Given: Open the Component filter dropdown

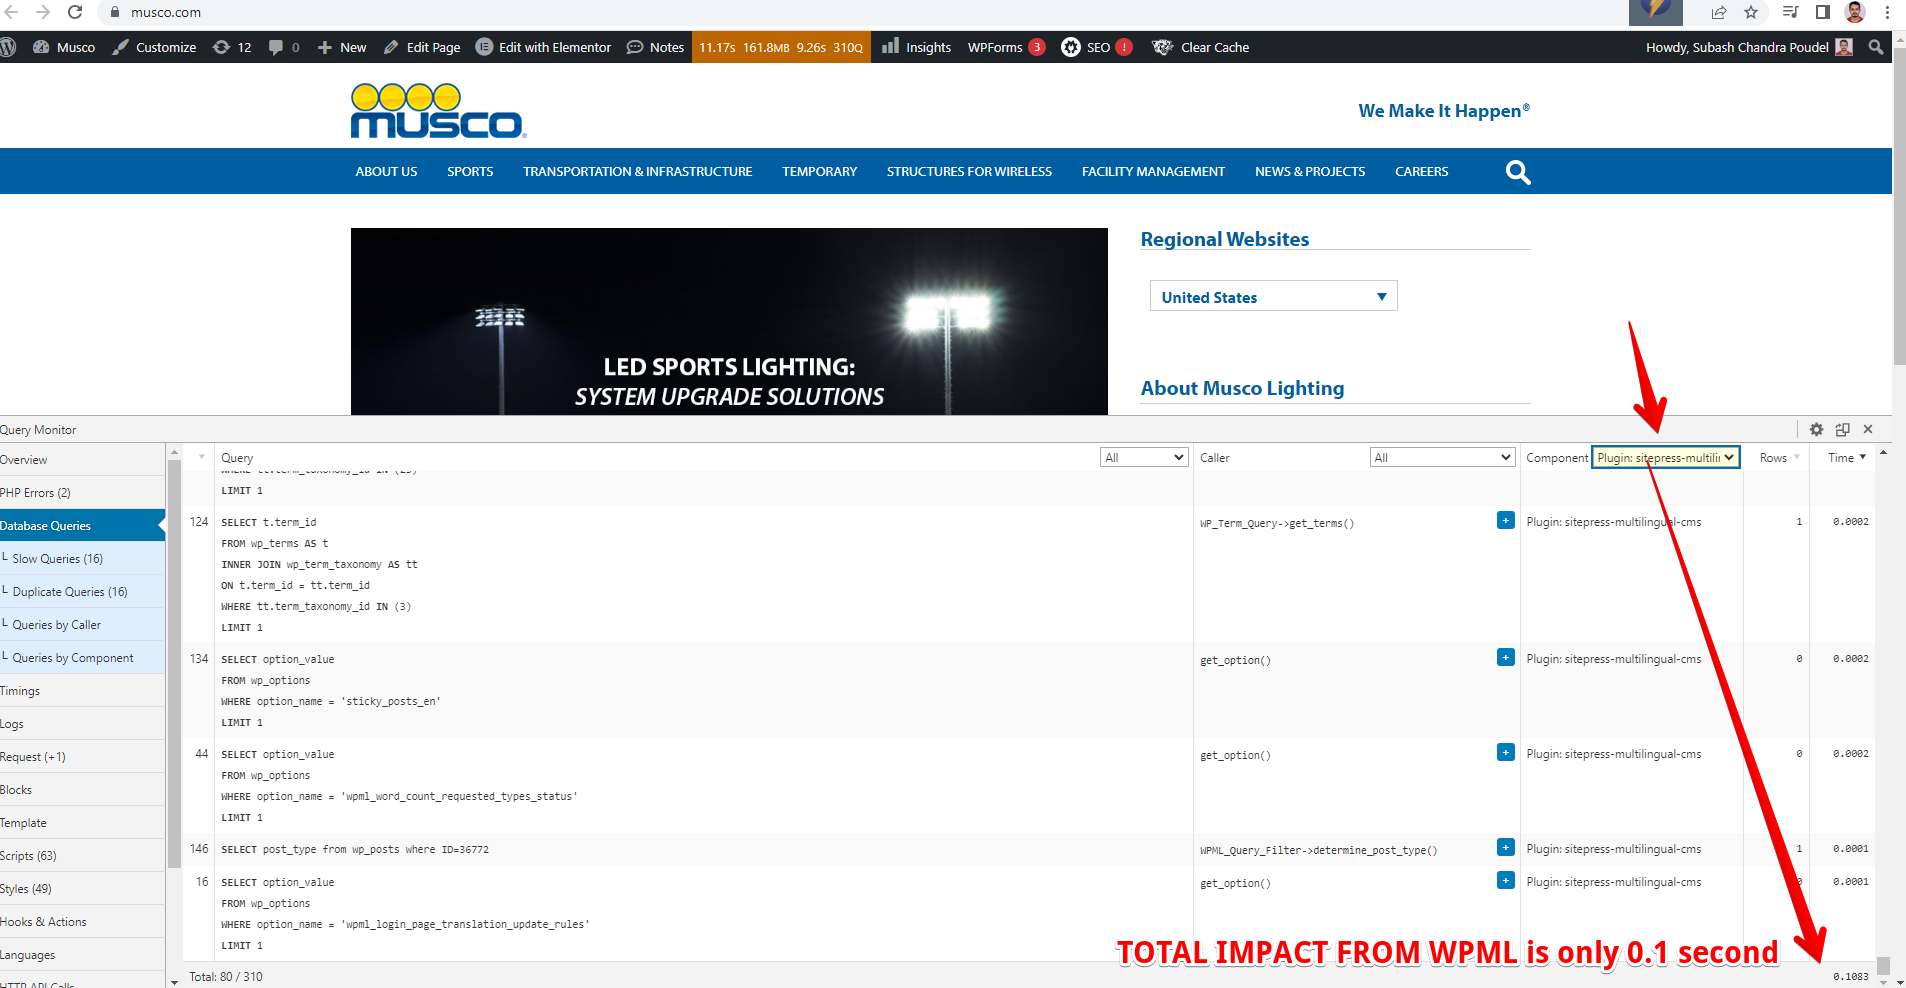Looking at the screenshot, I should coord(1666,457).
